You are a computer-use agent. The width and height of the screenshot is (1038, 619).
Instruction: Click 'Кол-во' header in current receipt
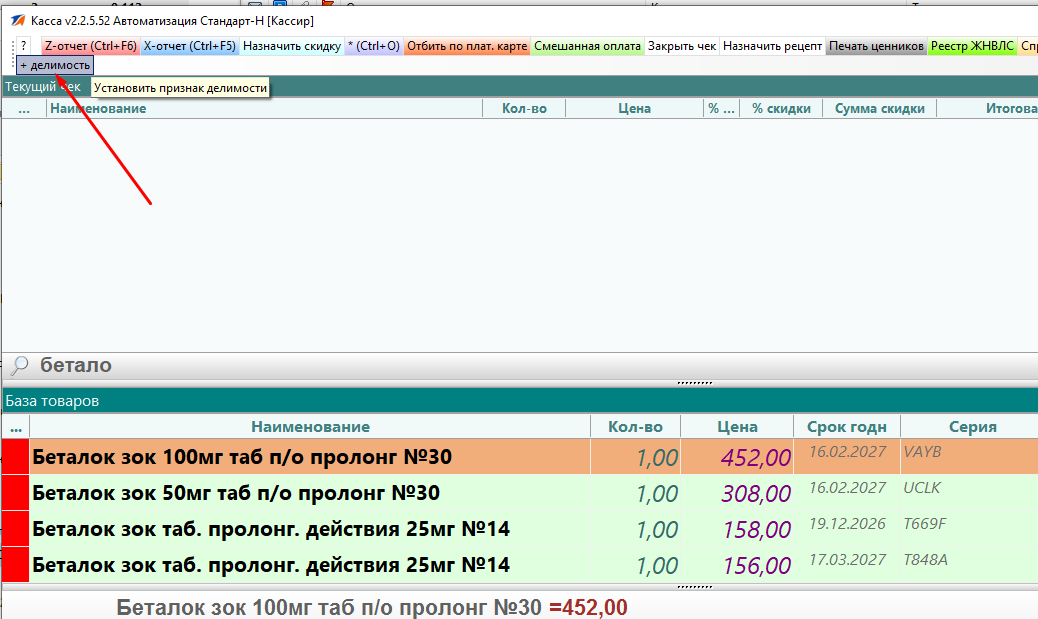pyautogui.click(x=524, y=109)
